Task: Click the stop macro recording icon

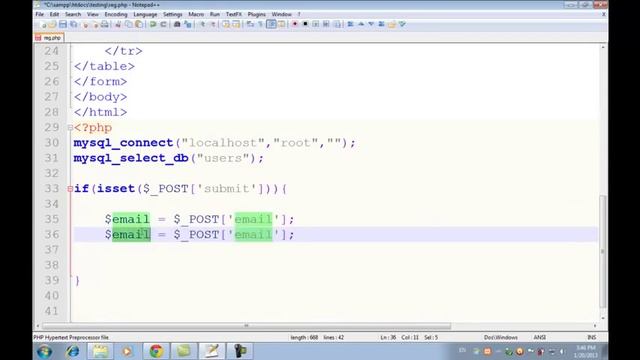Action: (305, 24)
